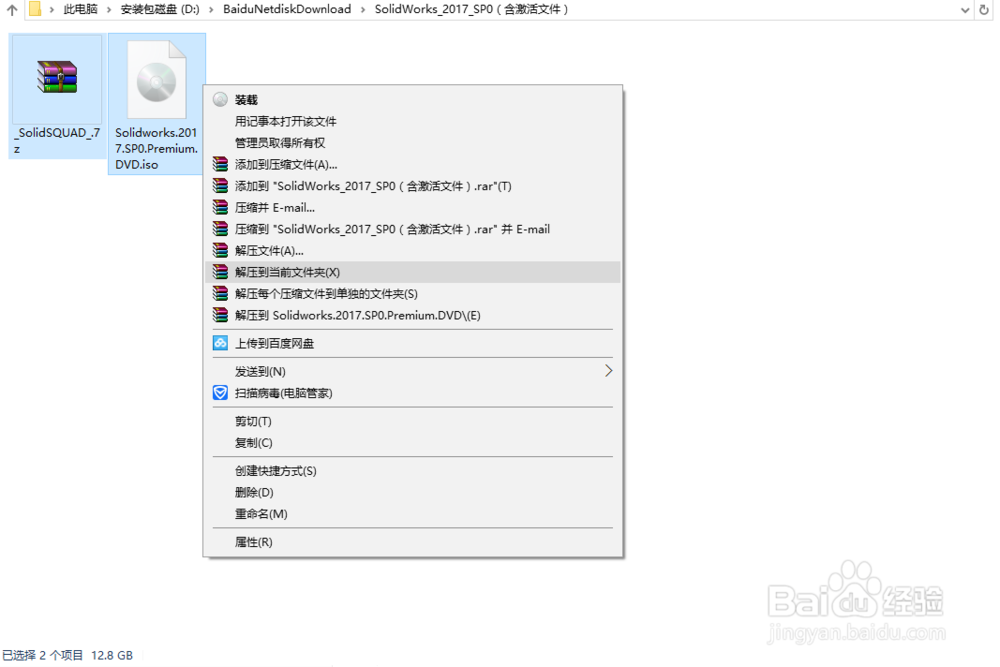Expand the chevron after 此电脑 breadcrumb
The width and height of the screenshot is (1000, 667).
pos(109,10)
